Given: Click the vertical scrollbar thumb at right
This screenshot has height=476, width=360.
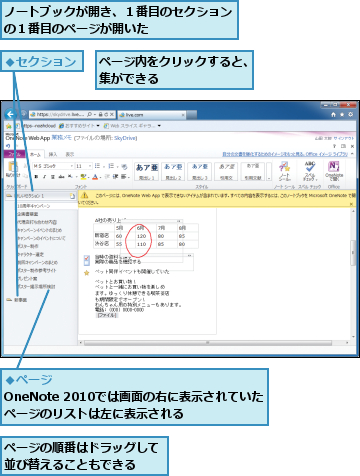Looking at the screenshot, I should 353,253.
